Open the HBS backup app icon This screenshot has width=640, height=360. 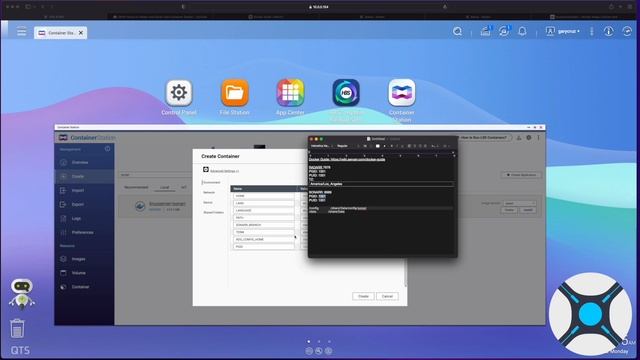346,93
